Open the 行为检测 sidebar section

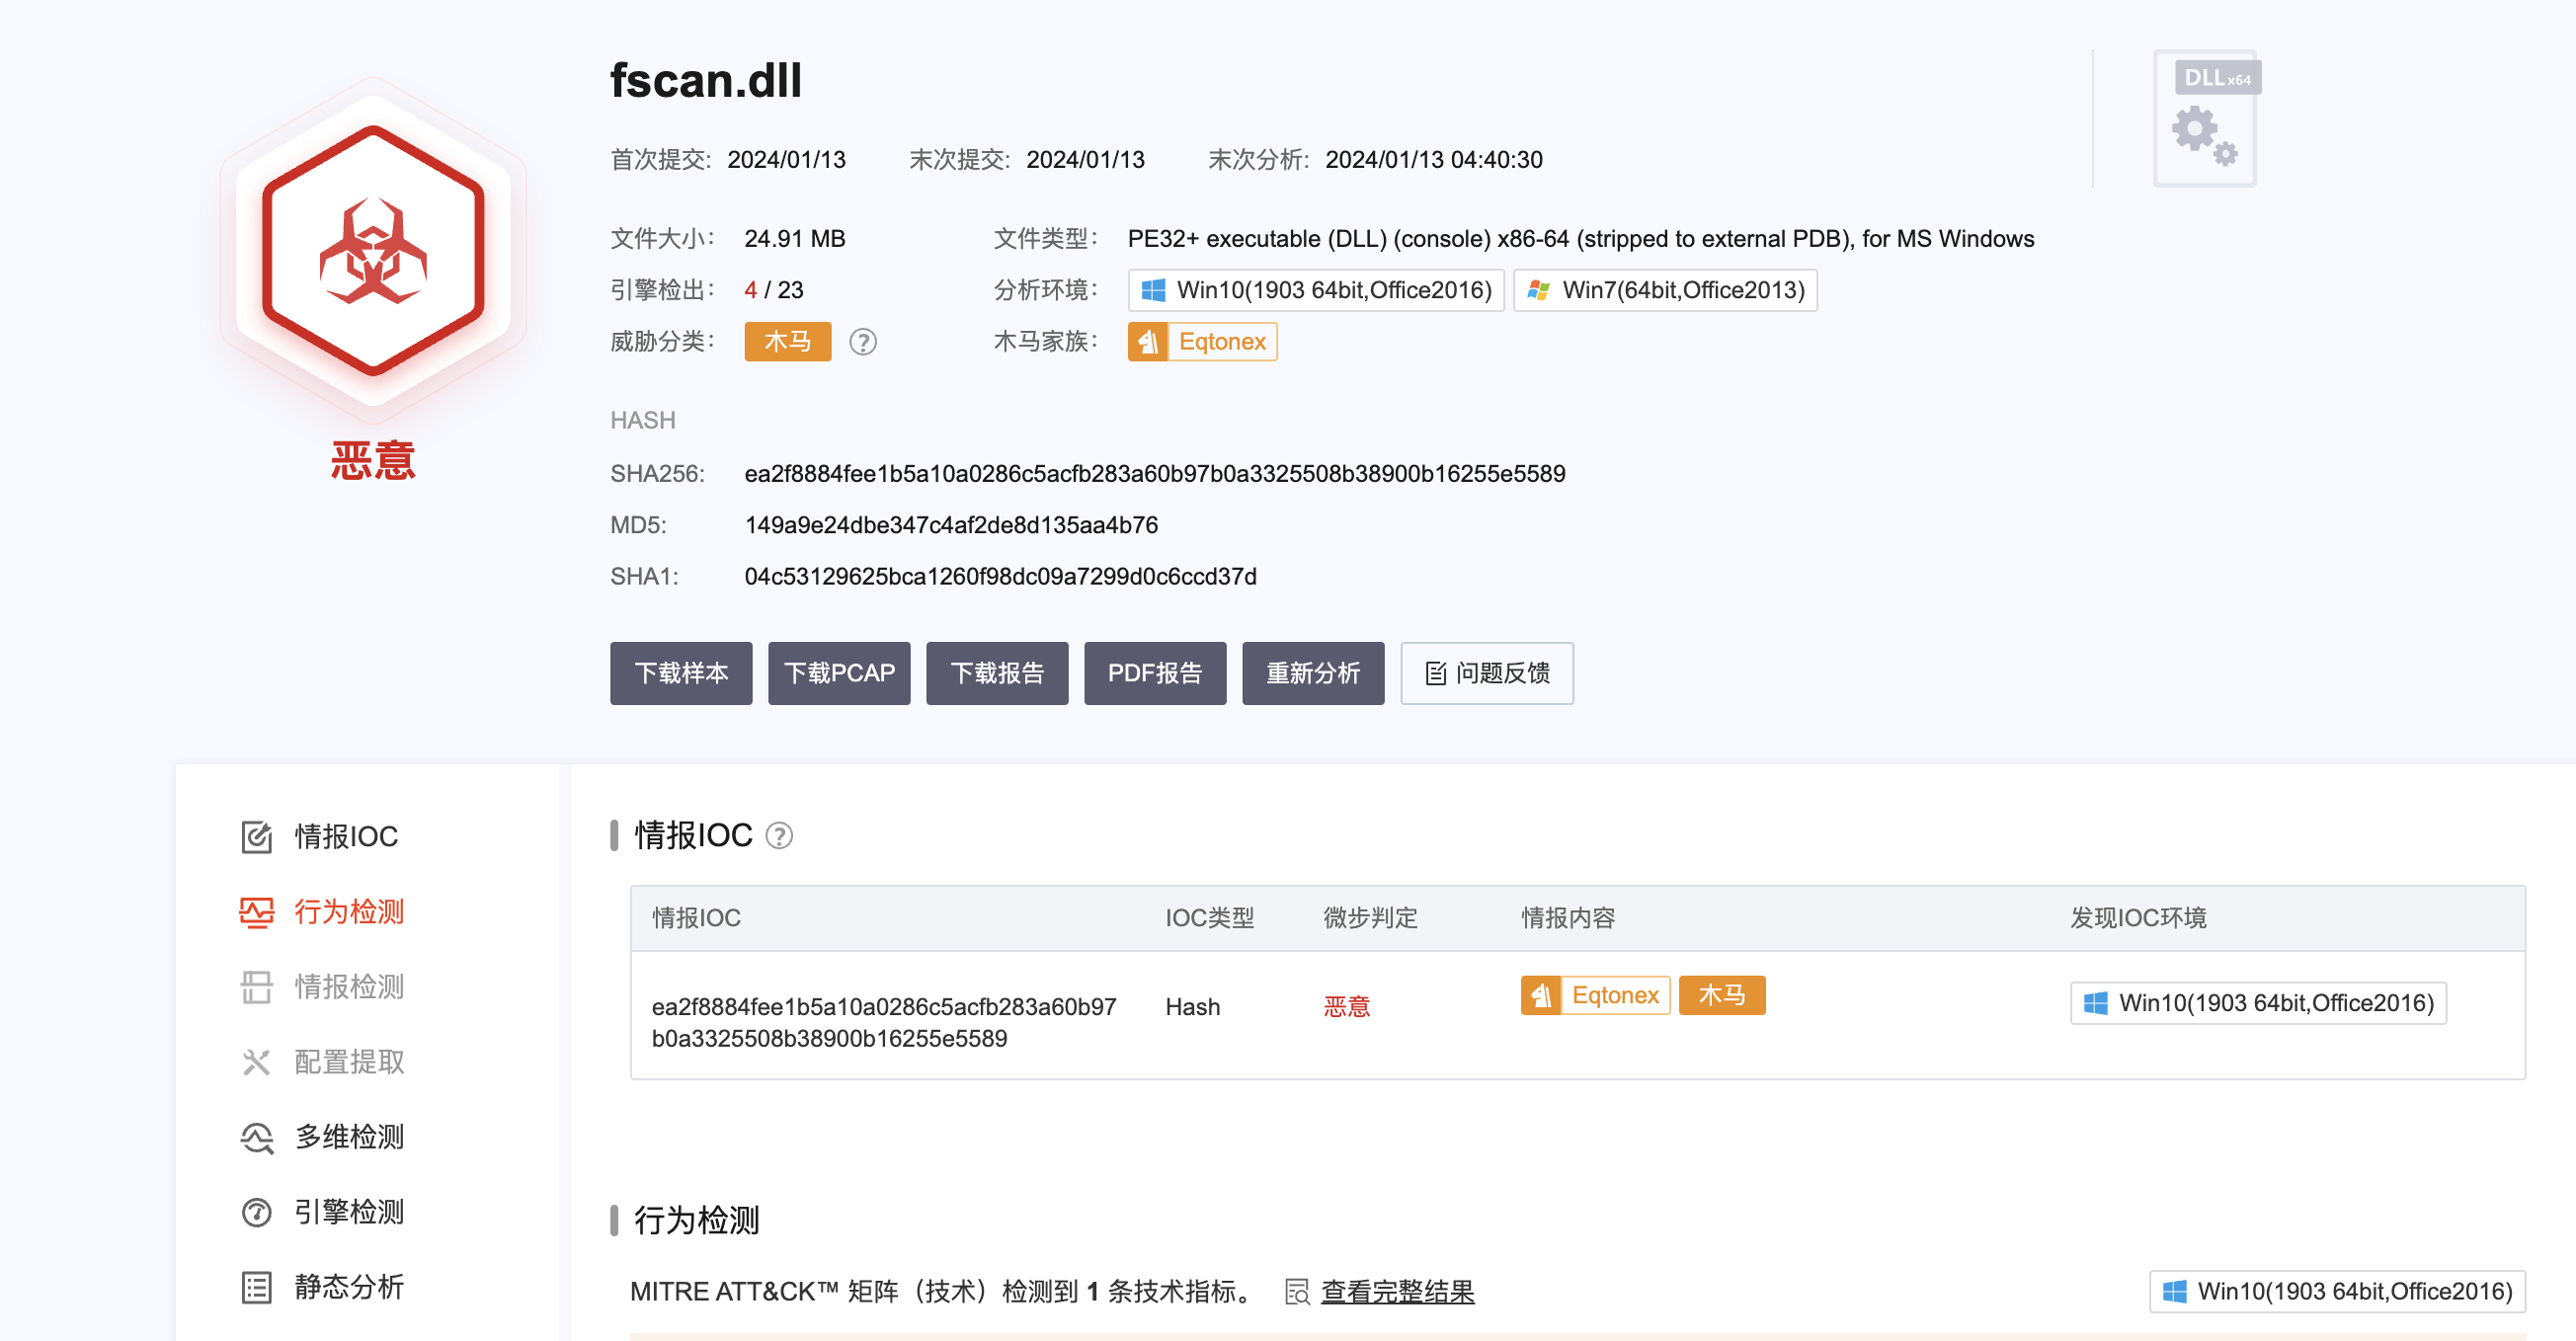tap(348, 911)
